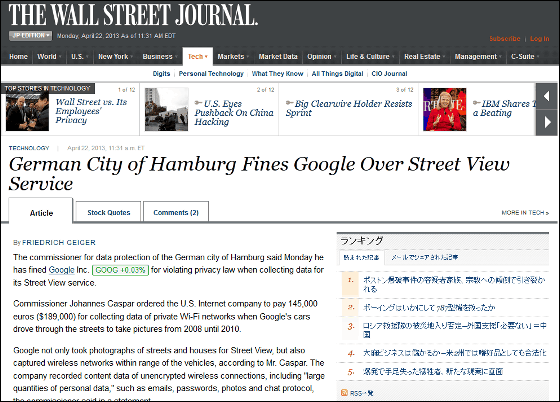Click the RSS list link text

point(361,393)
